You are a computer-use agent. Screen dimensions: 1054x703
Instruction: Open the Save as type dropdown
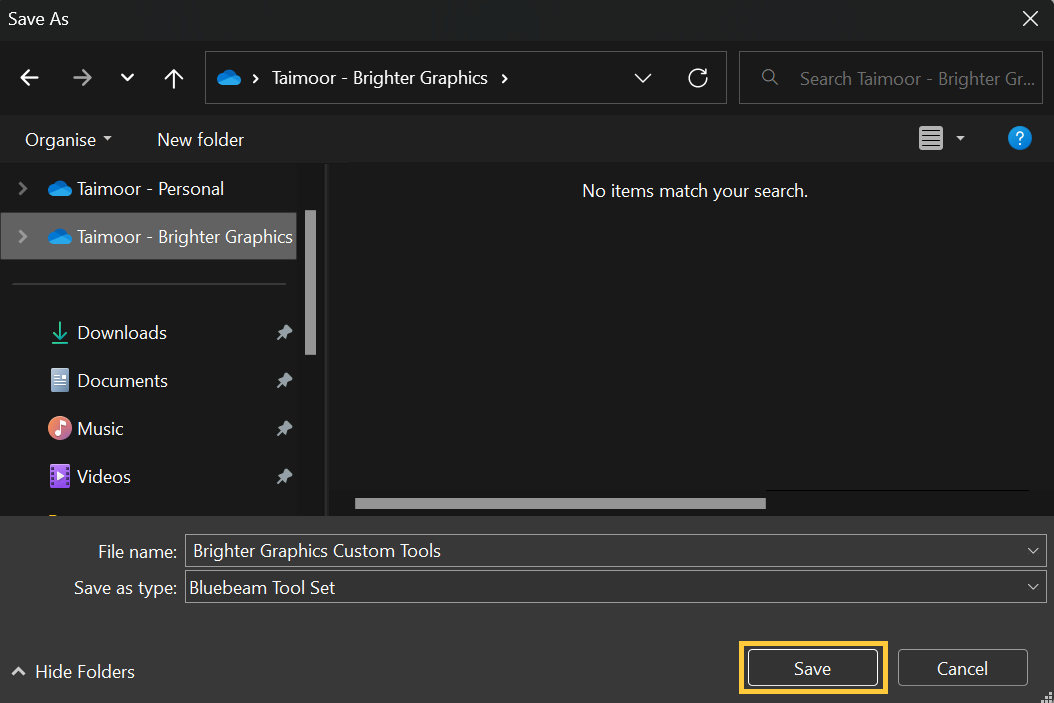[x=1031, y=587]
